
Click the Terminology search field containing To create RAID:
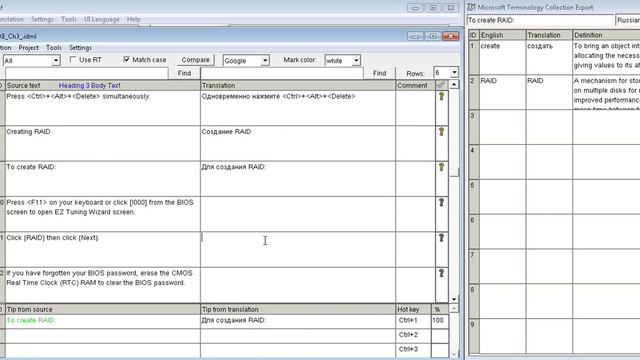tap(540, 20)
